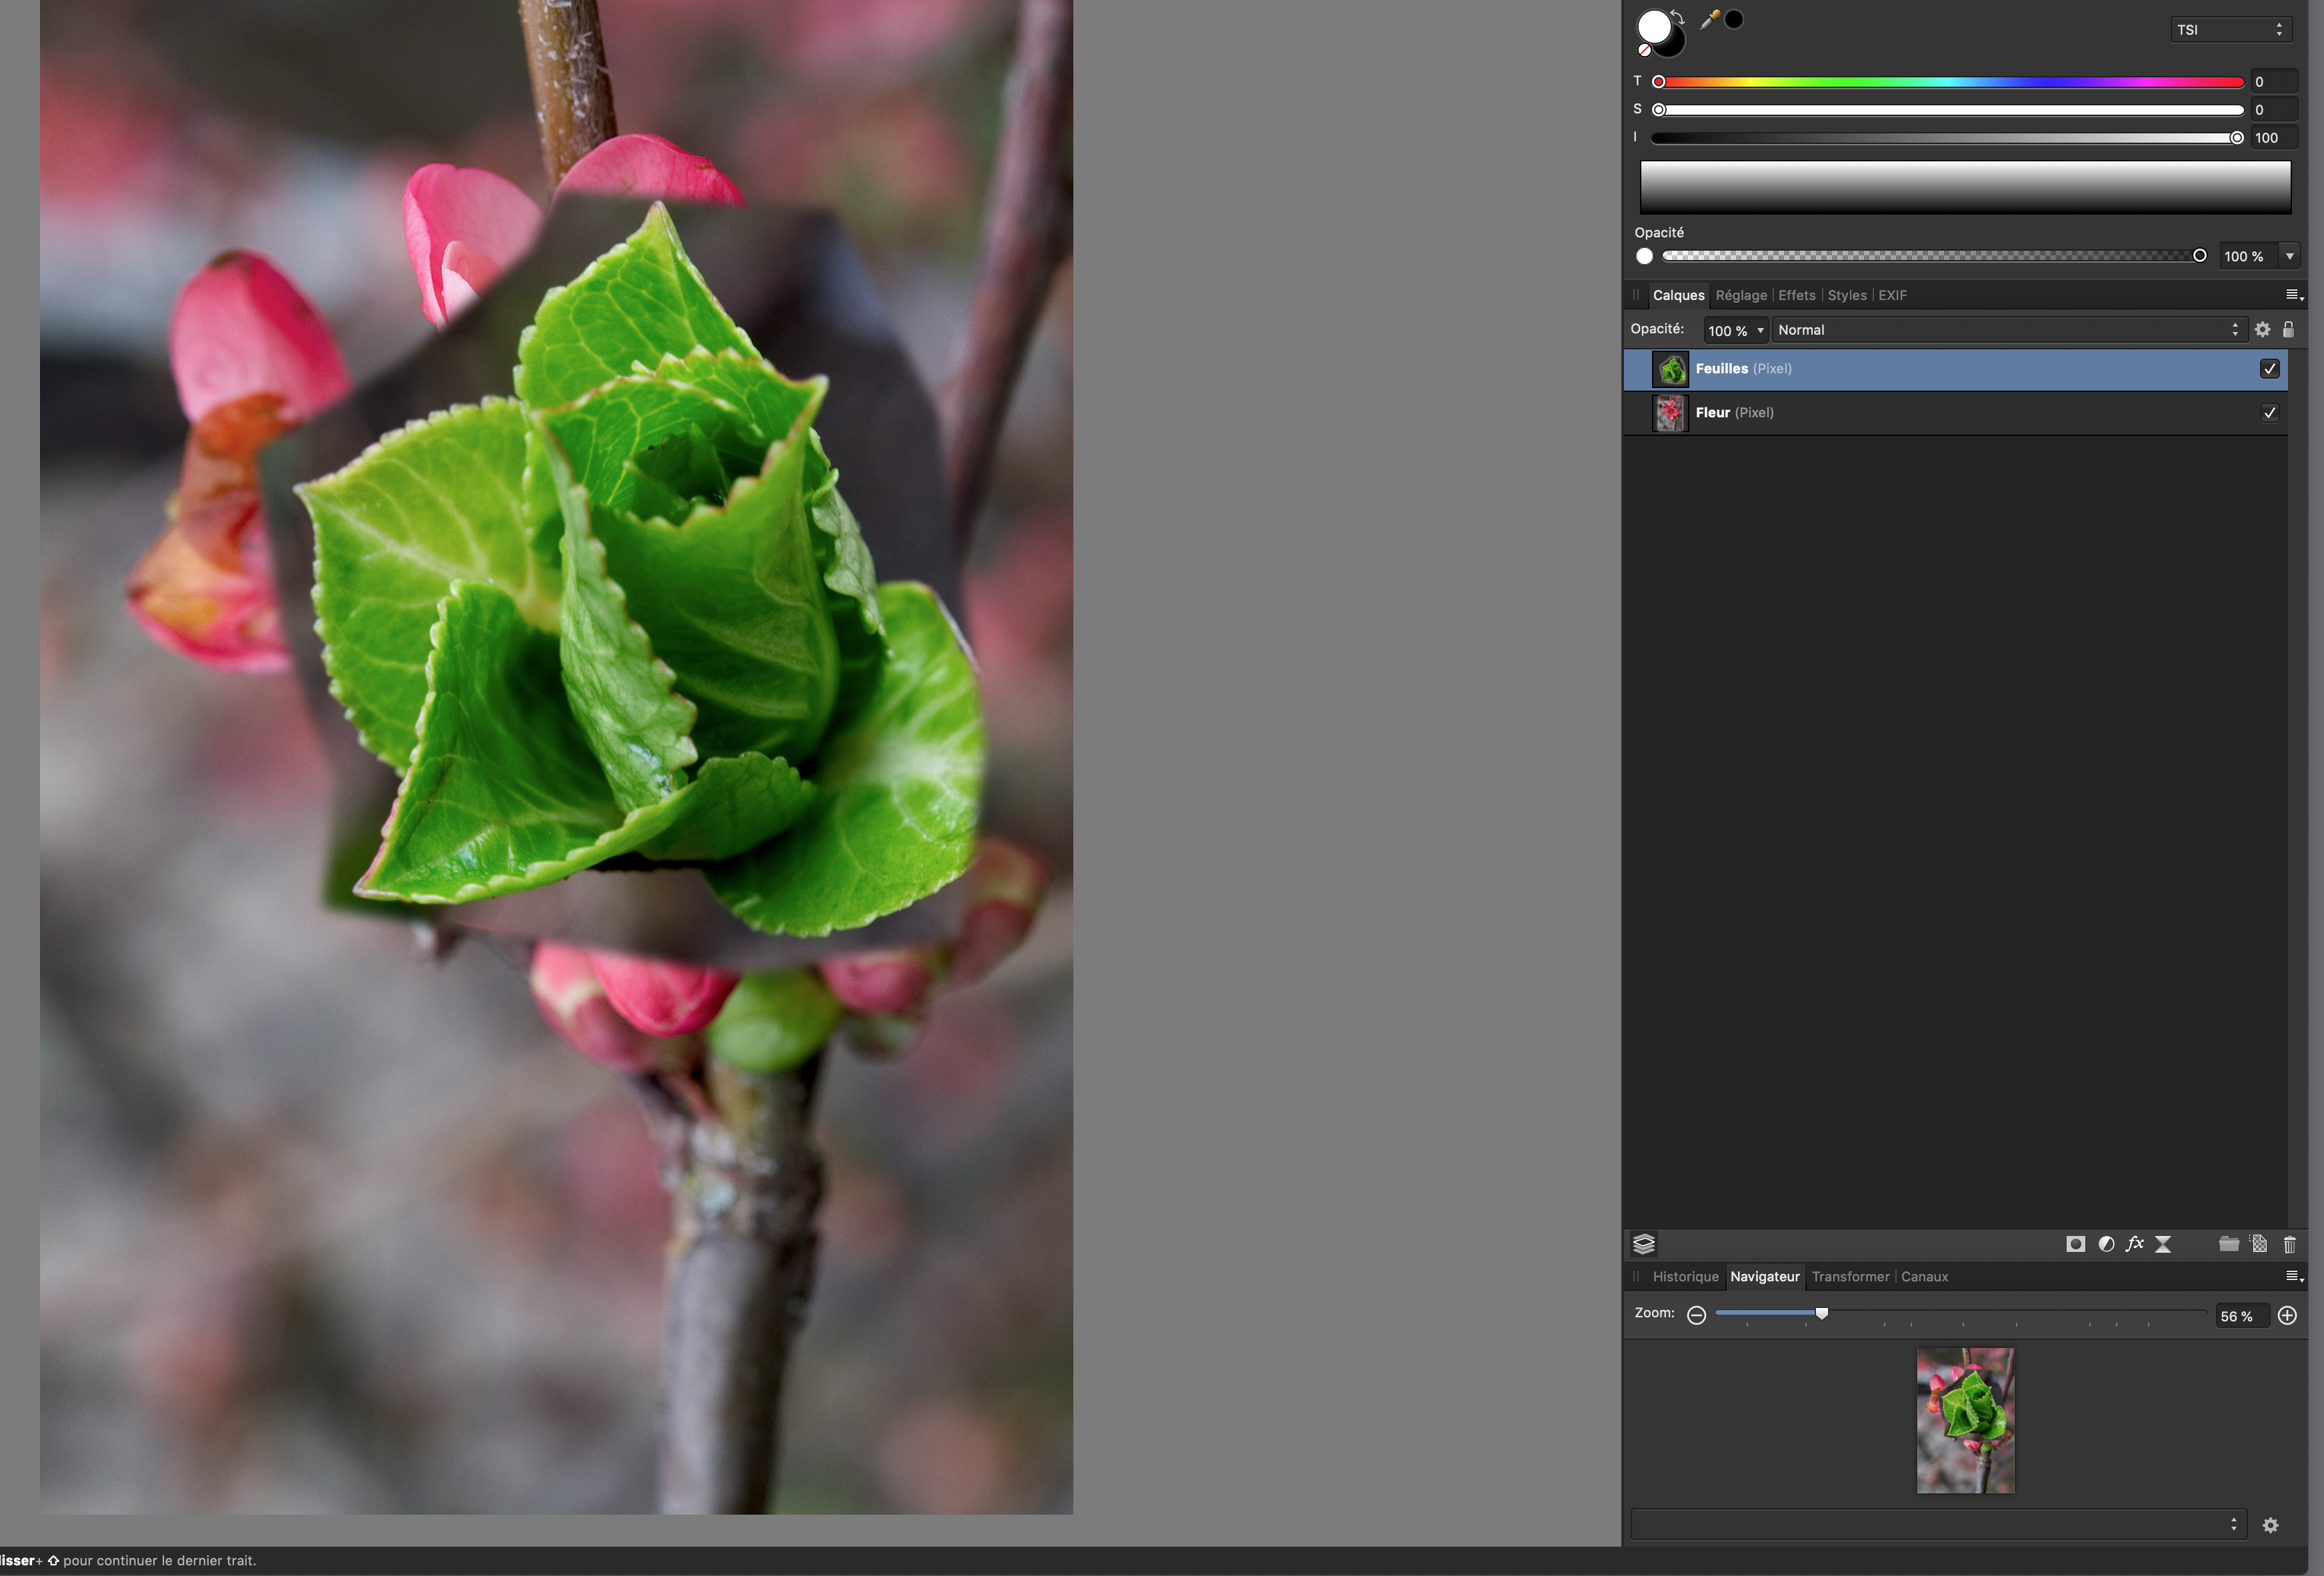This screenshot has width=2324, height=1576.
Task: Hide the Feuilles layer
Action: [x=2269, y=369]
